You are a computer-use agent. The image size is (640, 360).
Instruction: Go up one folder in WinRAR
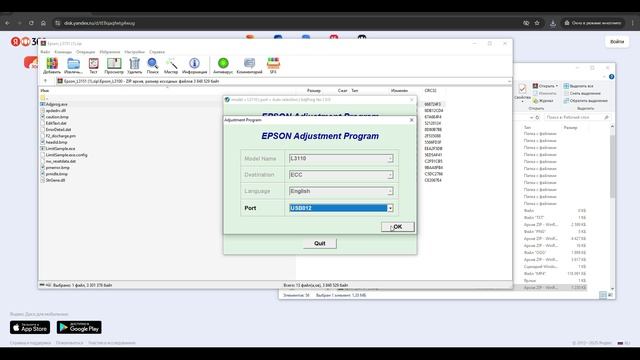[x=45, y=81]
